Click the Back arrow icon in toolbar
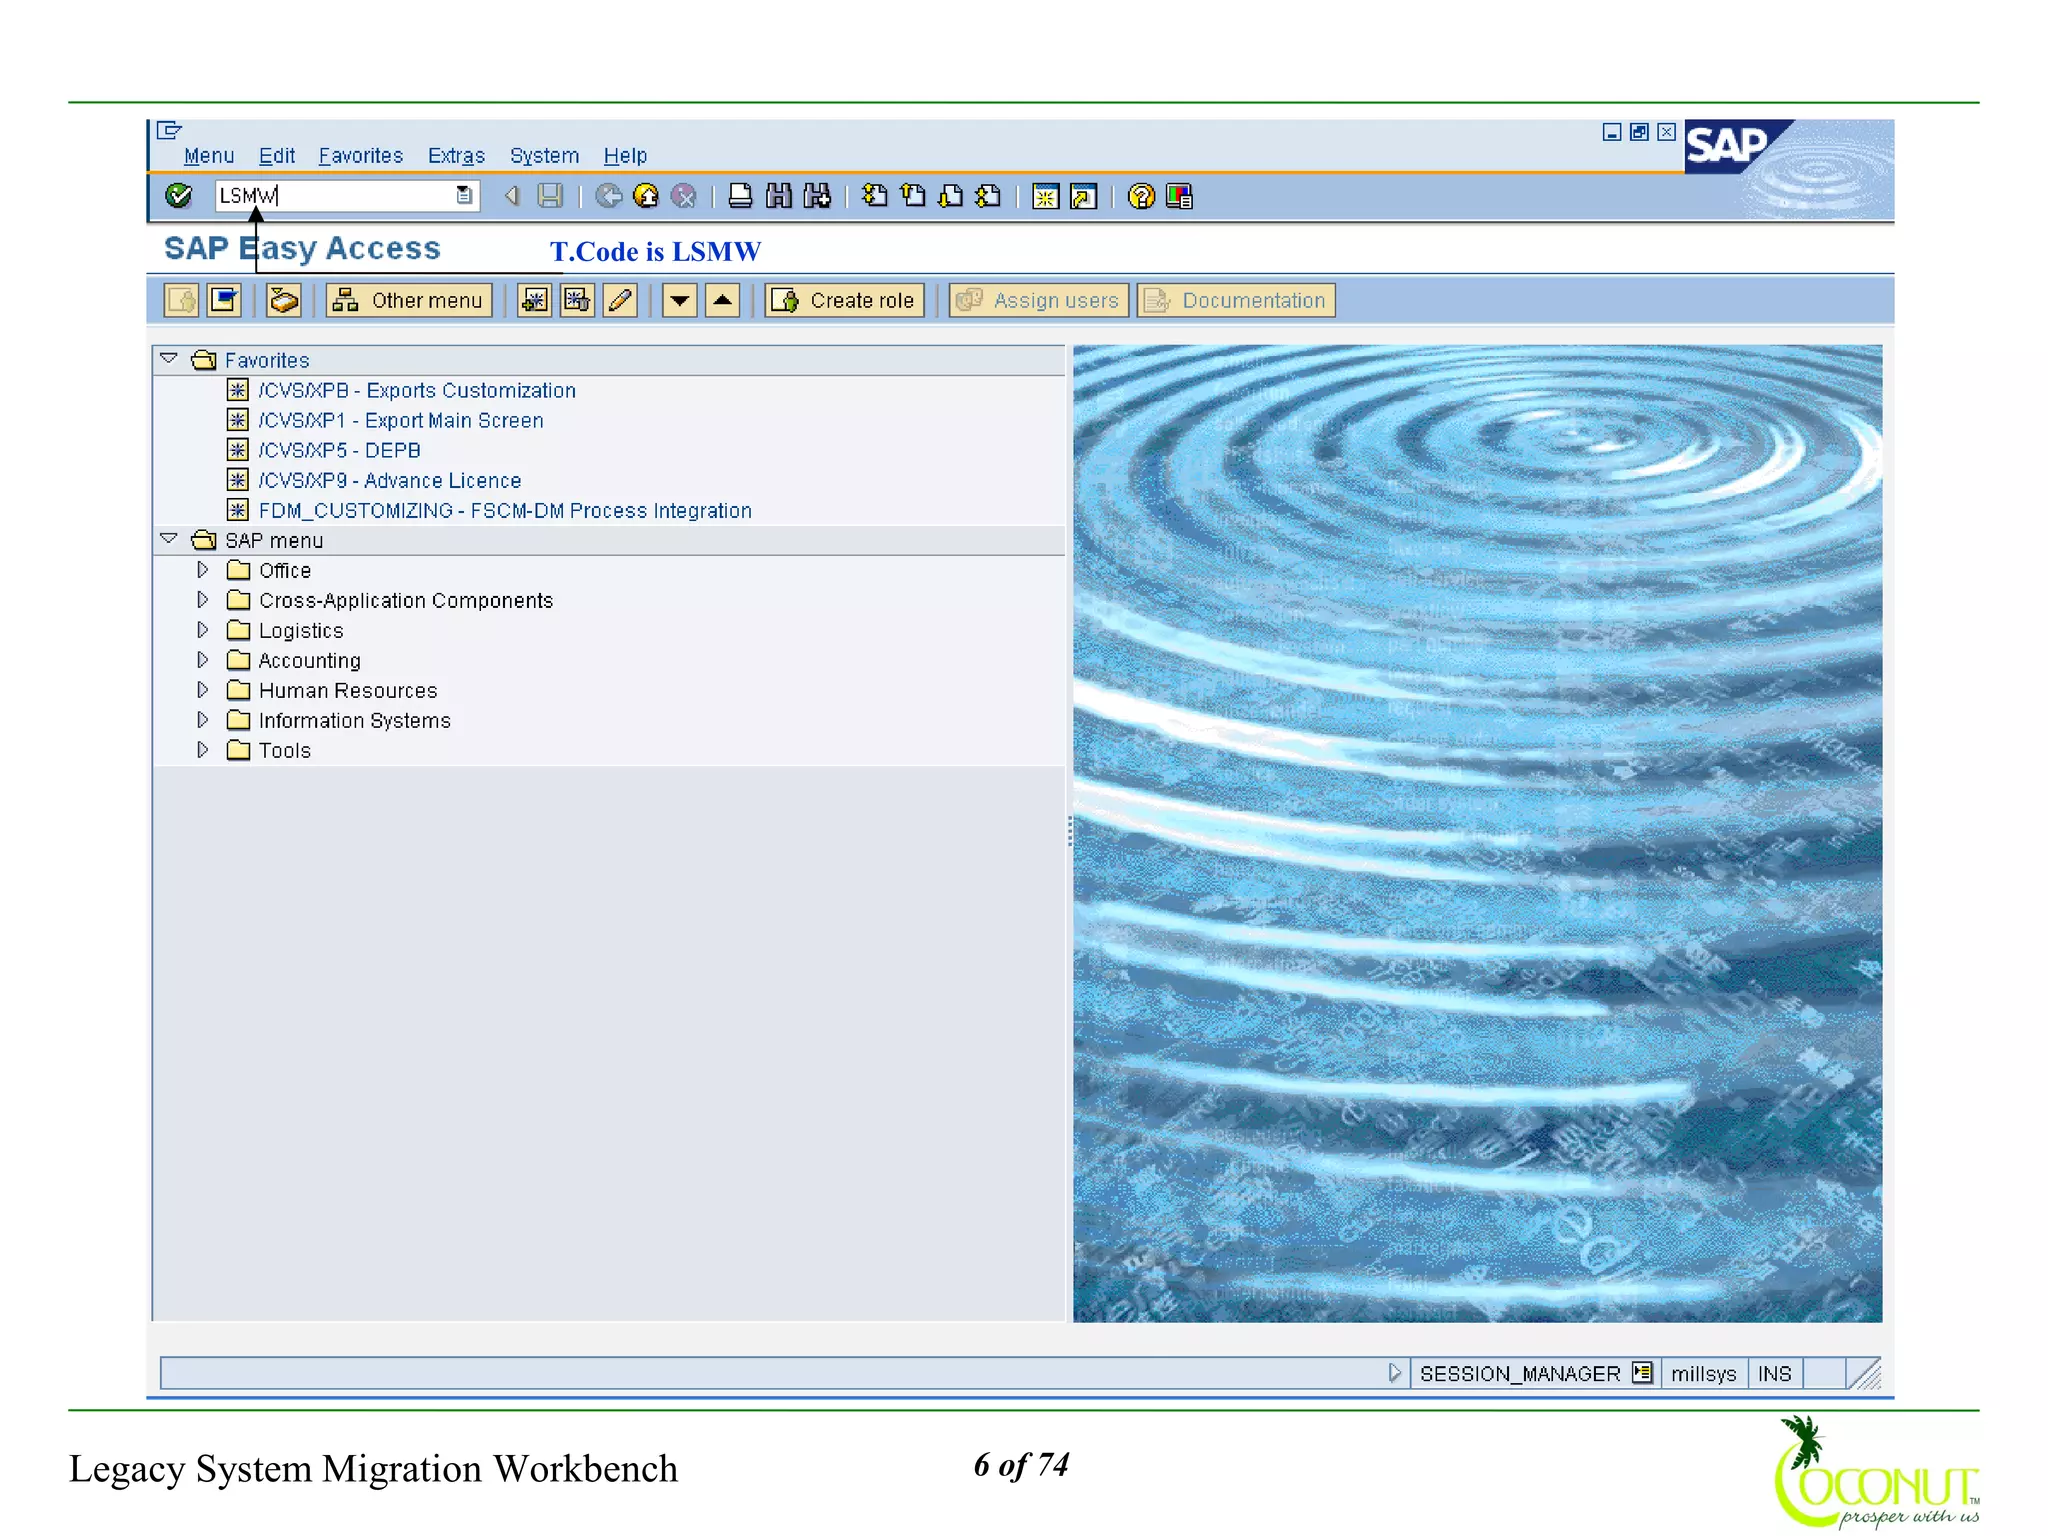The height and width of the screenshot is (1536, 2048). tap(512, 196)
